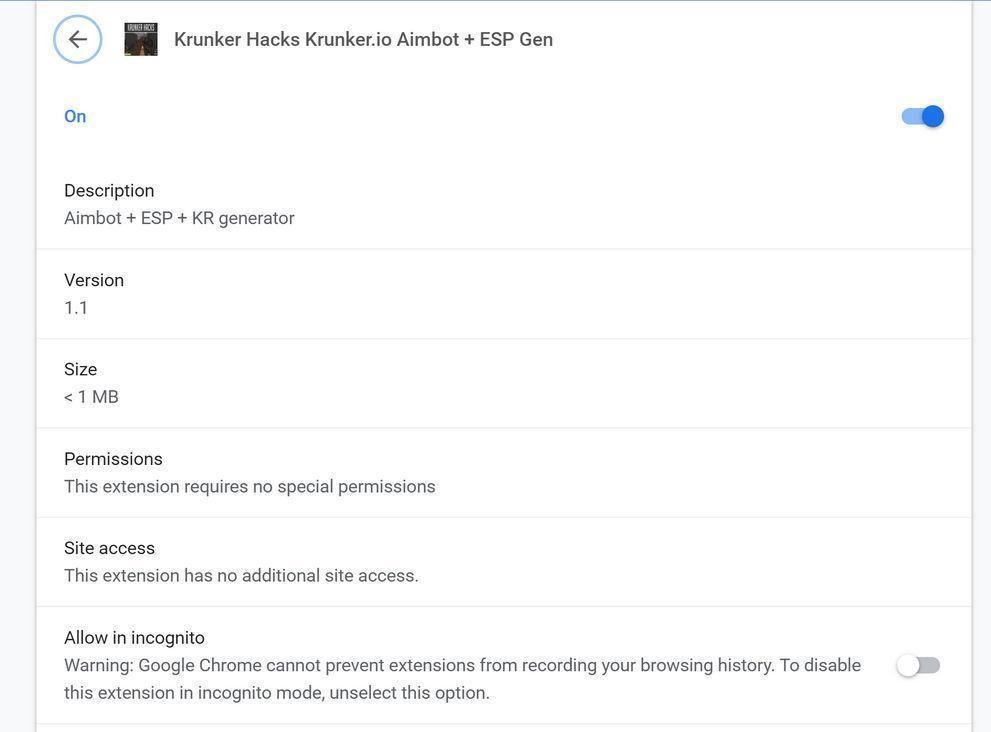Click the '< 1 MB' size value

91,397
